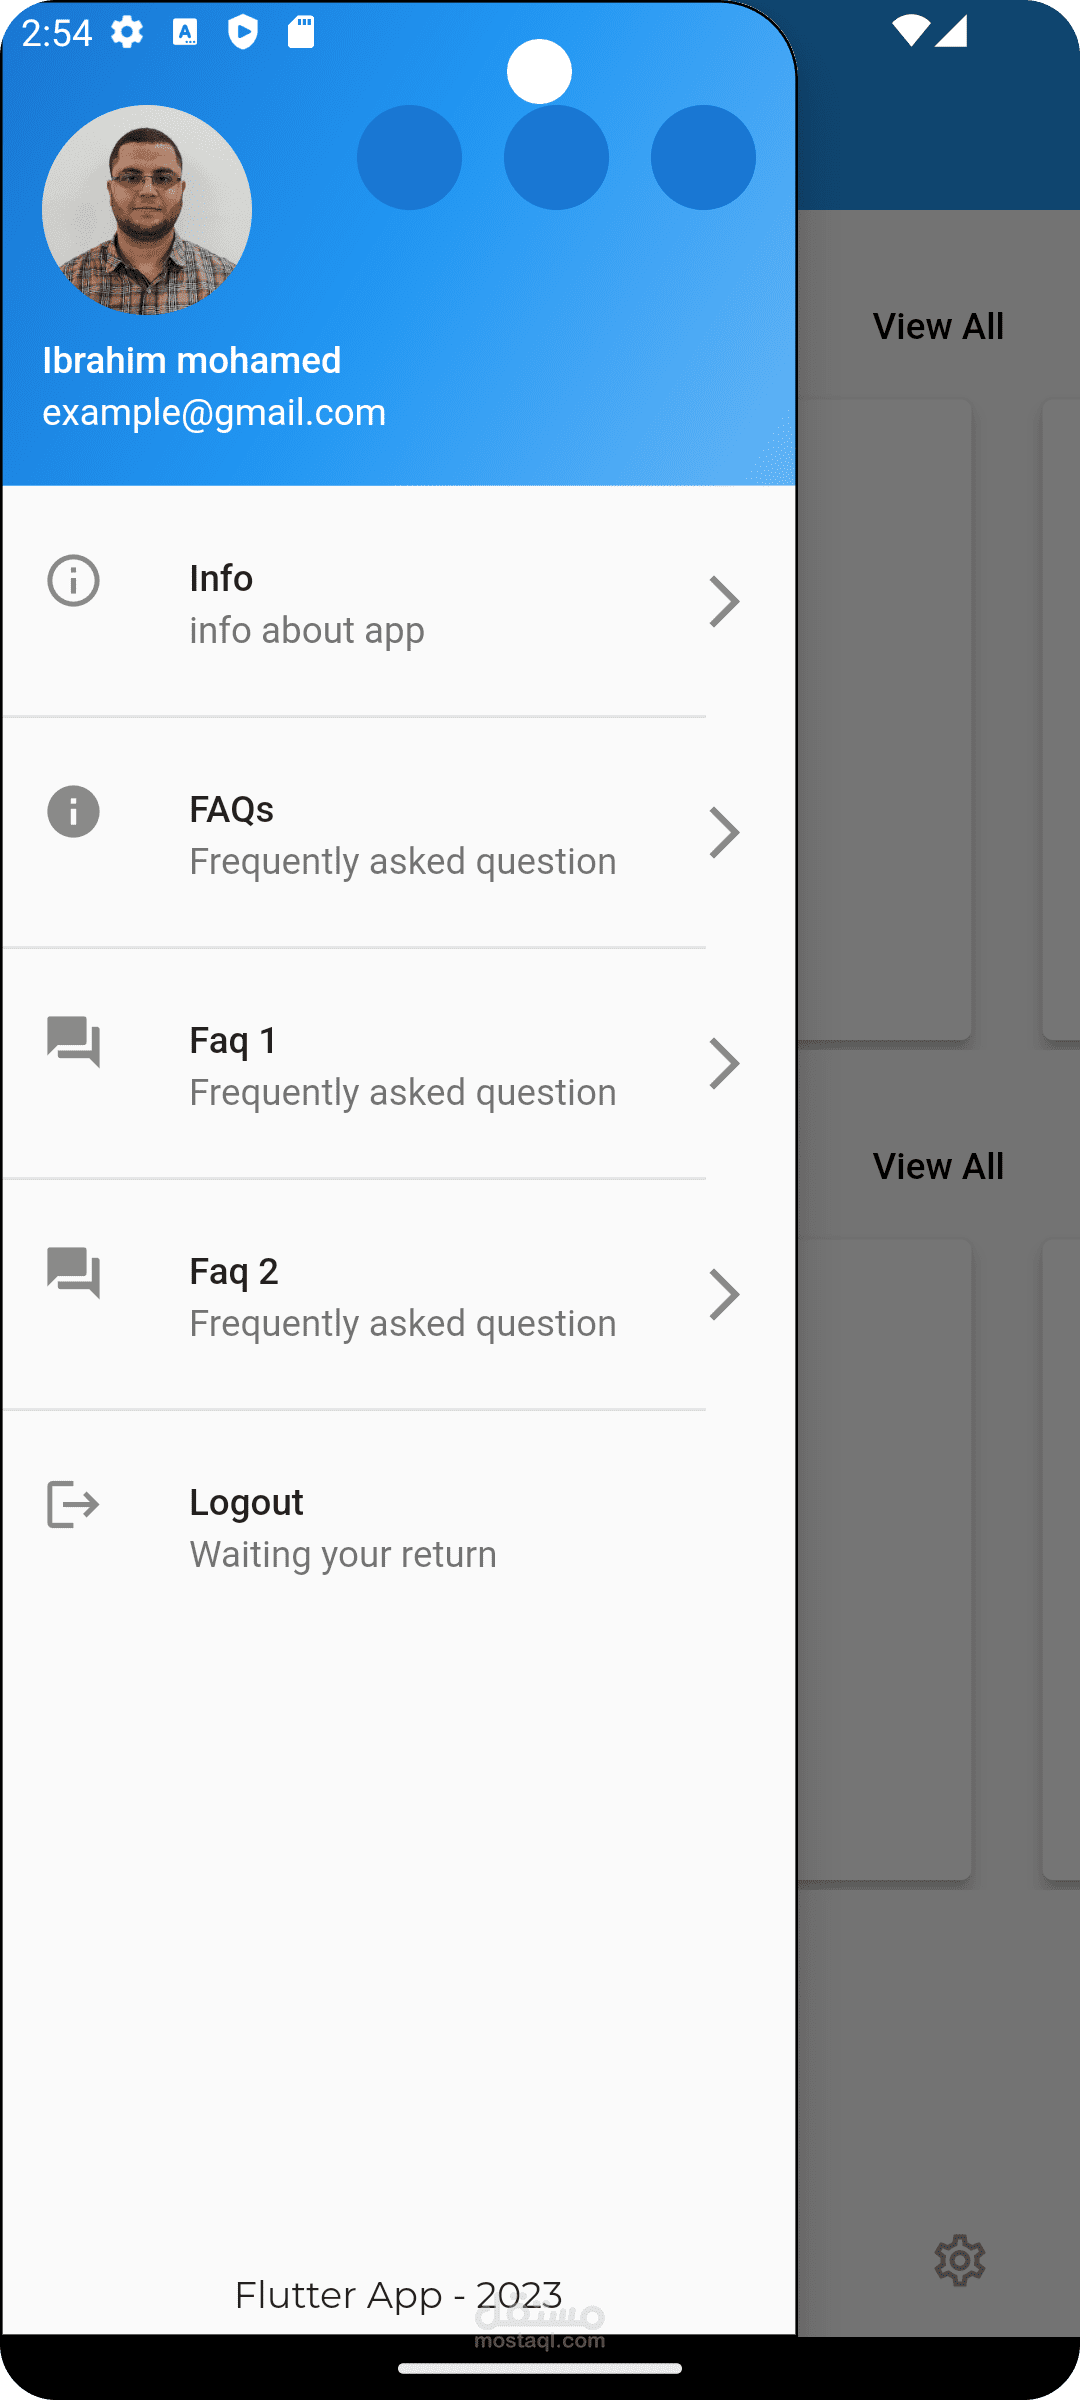The width and height of the screenshot is (1080, 2400).
Task: Click the logout exit arrow icon
Action: (x=73, y=1504)
